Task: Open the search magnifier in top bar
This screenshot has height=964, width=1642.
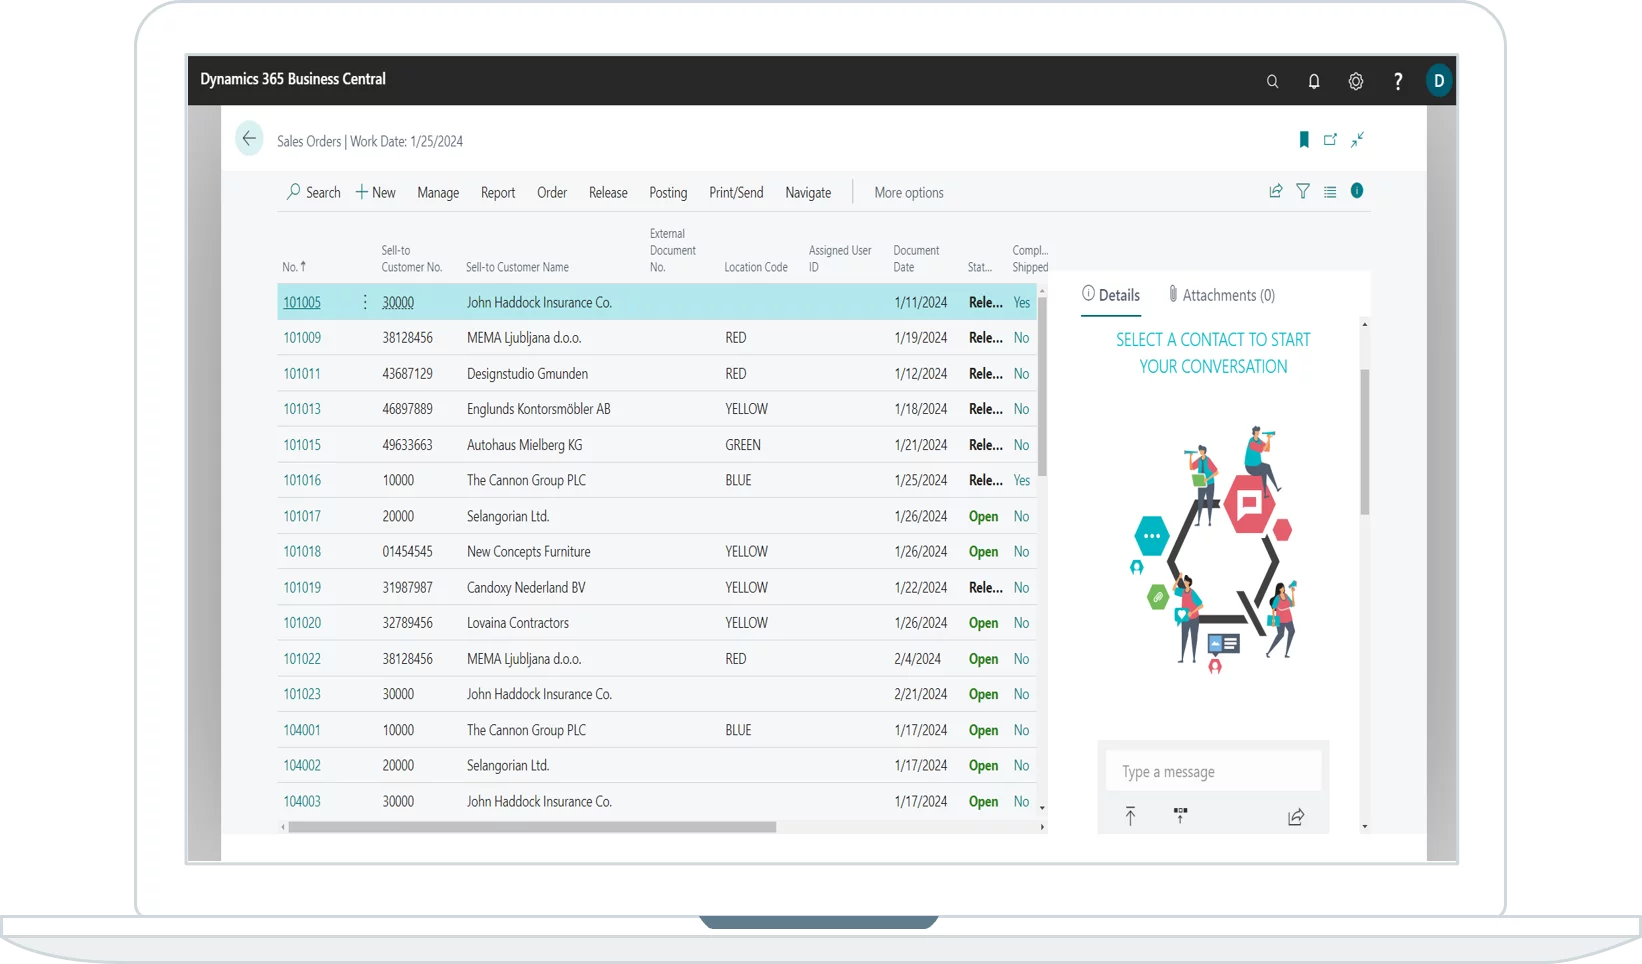Action: click(x=1272, y=82)
